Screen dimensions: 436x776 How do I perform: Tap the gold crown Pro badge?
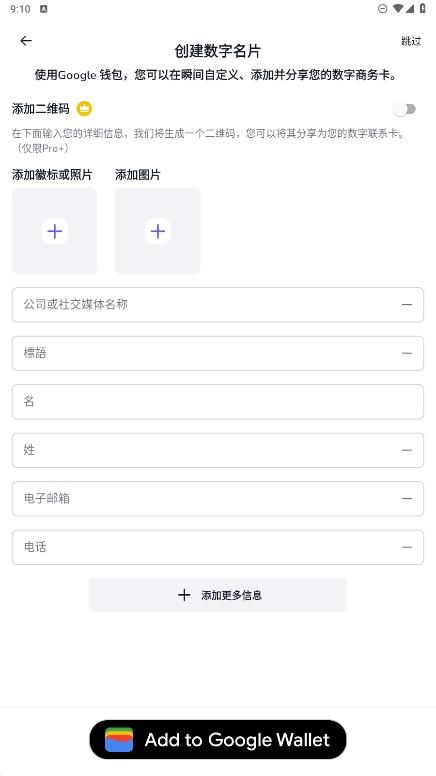click(85, 108)
